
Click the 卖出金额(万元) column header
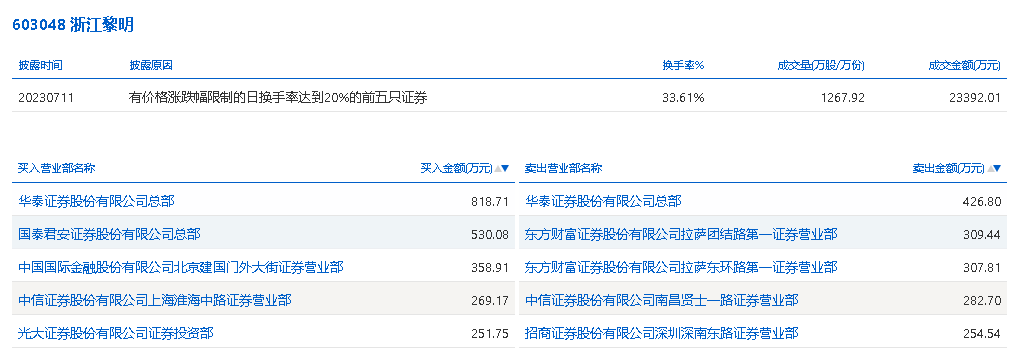(x=948, y=168)
